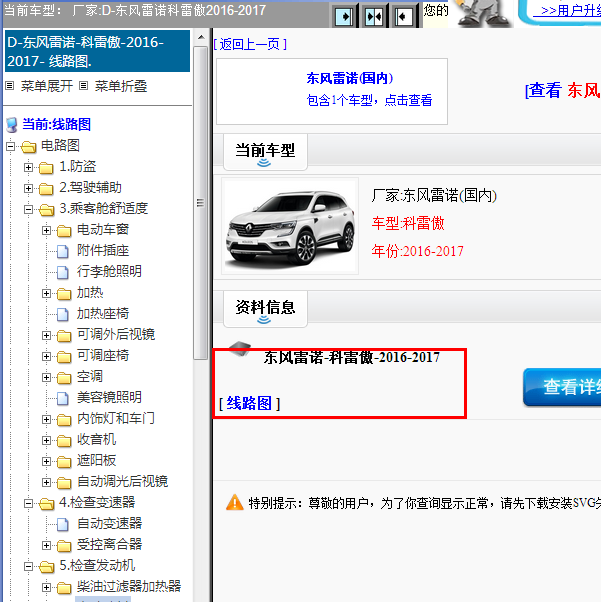Expand the 内饰灯和车门 folder
The height and width of the screenshot is (602, 601).
[x=46, y=419]
